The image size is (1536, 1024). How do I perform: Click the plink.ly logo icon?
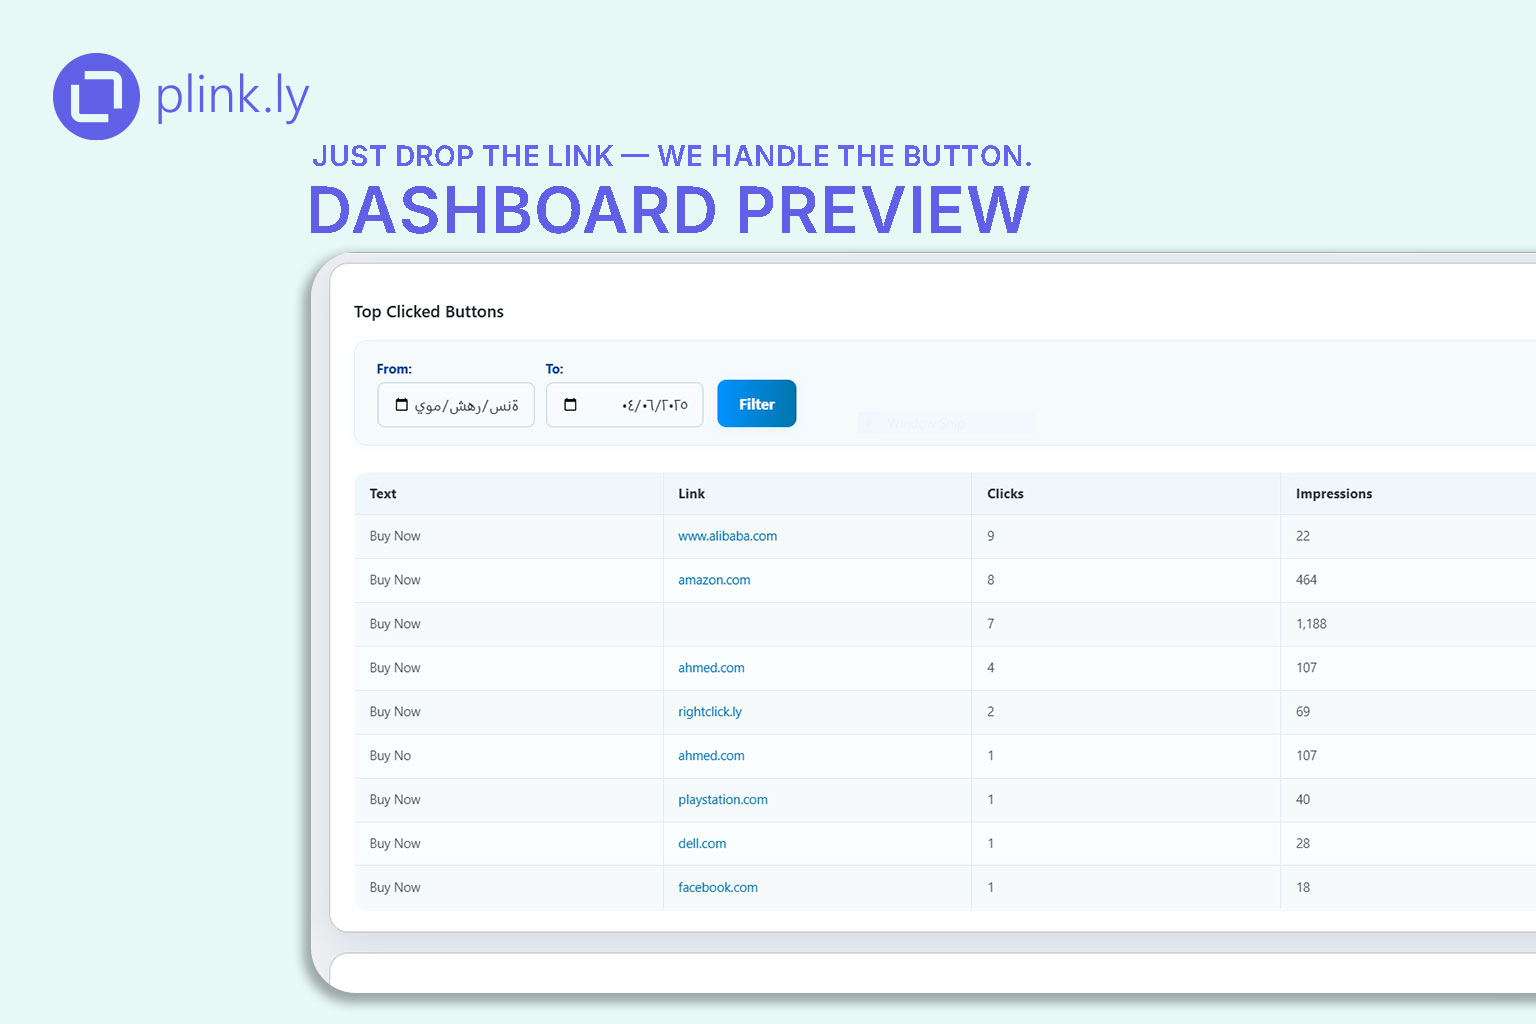point(96,96)
